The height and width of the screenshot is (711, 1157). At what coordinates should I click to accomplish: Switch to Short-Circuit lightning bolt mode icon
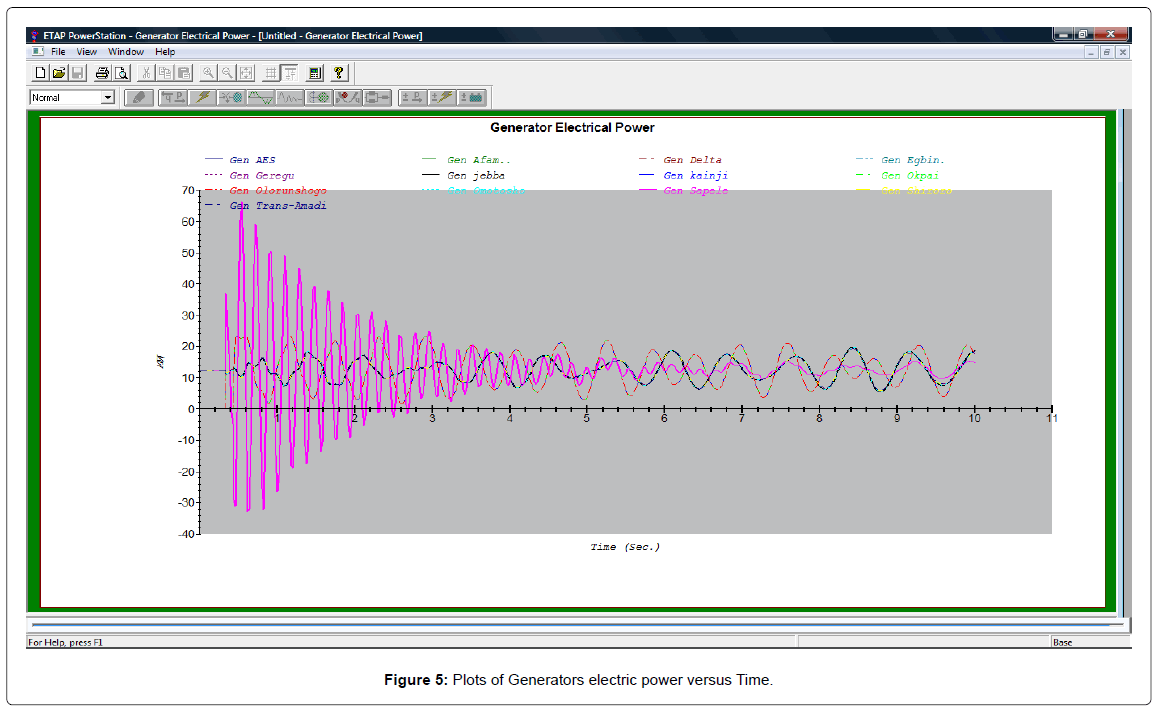coord(202,97)
